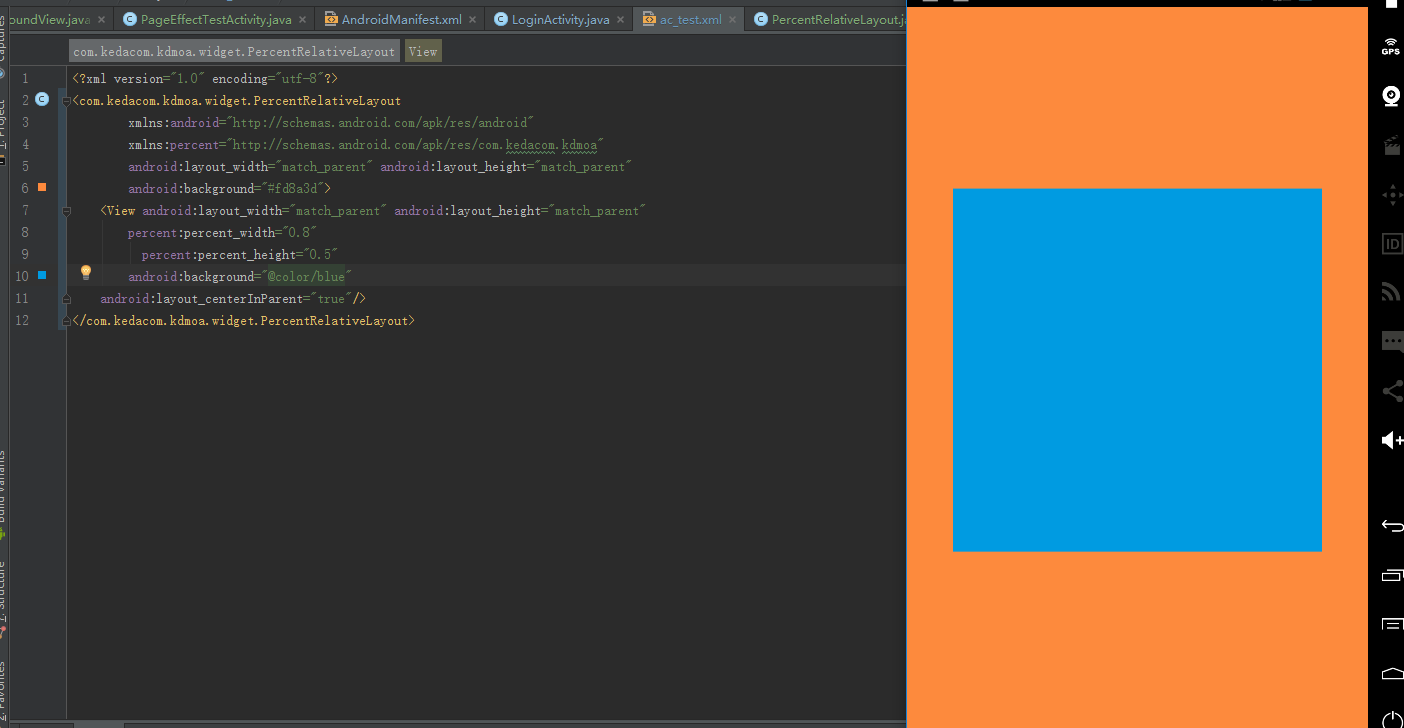Click the blue View in emulator
Screen dimensions: 1404x728
[1137, 370]
